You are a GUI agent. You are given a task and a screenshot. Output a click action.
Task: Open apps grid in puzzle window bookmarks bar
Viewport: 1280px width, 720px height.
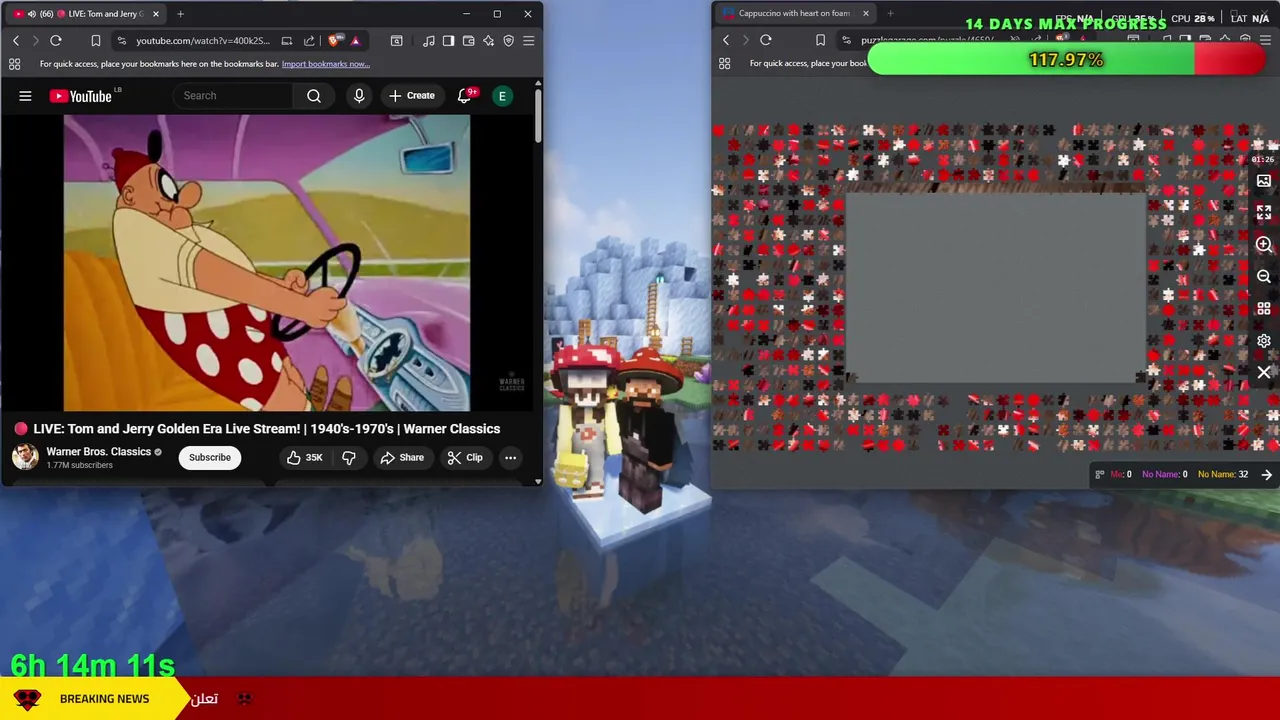[x=724, y=64]
